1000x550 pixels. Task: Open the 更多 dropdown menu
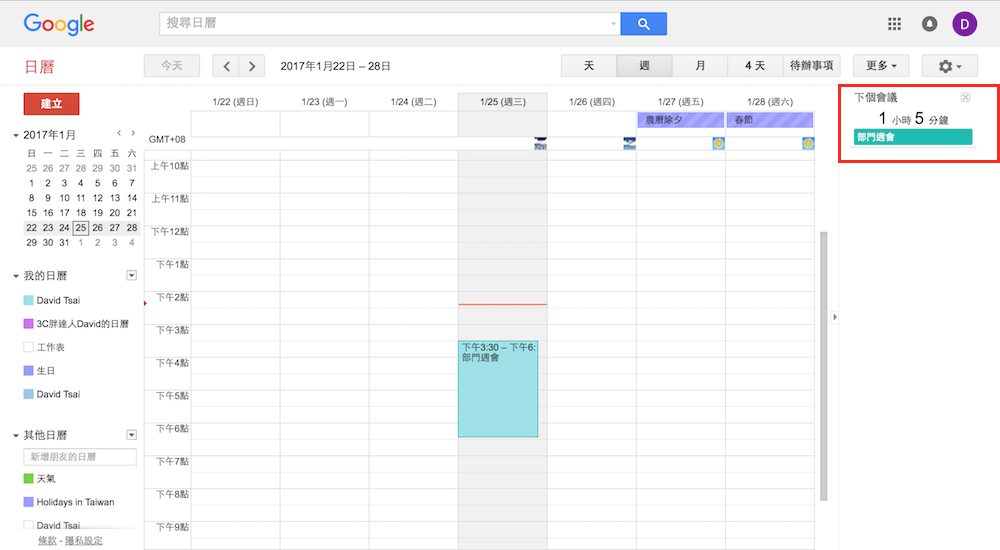point(880,66)
